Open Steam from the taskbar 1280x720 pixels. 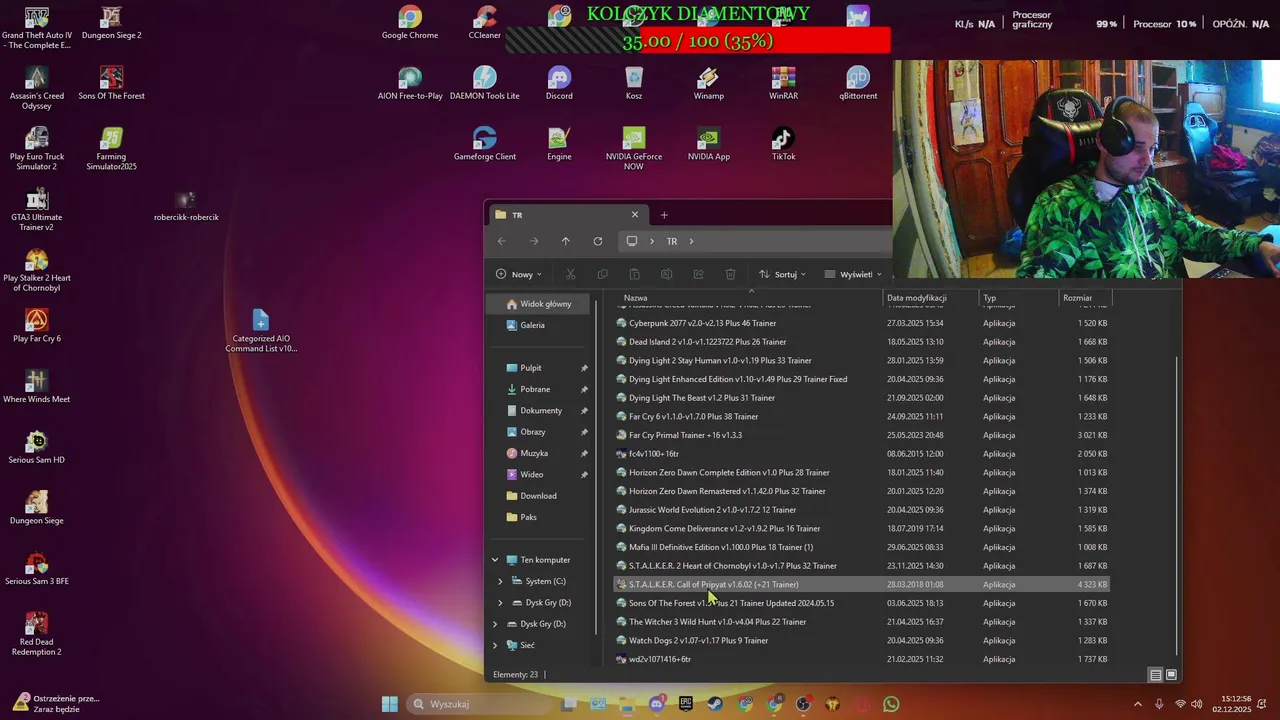click(716, 704)
